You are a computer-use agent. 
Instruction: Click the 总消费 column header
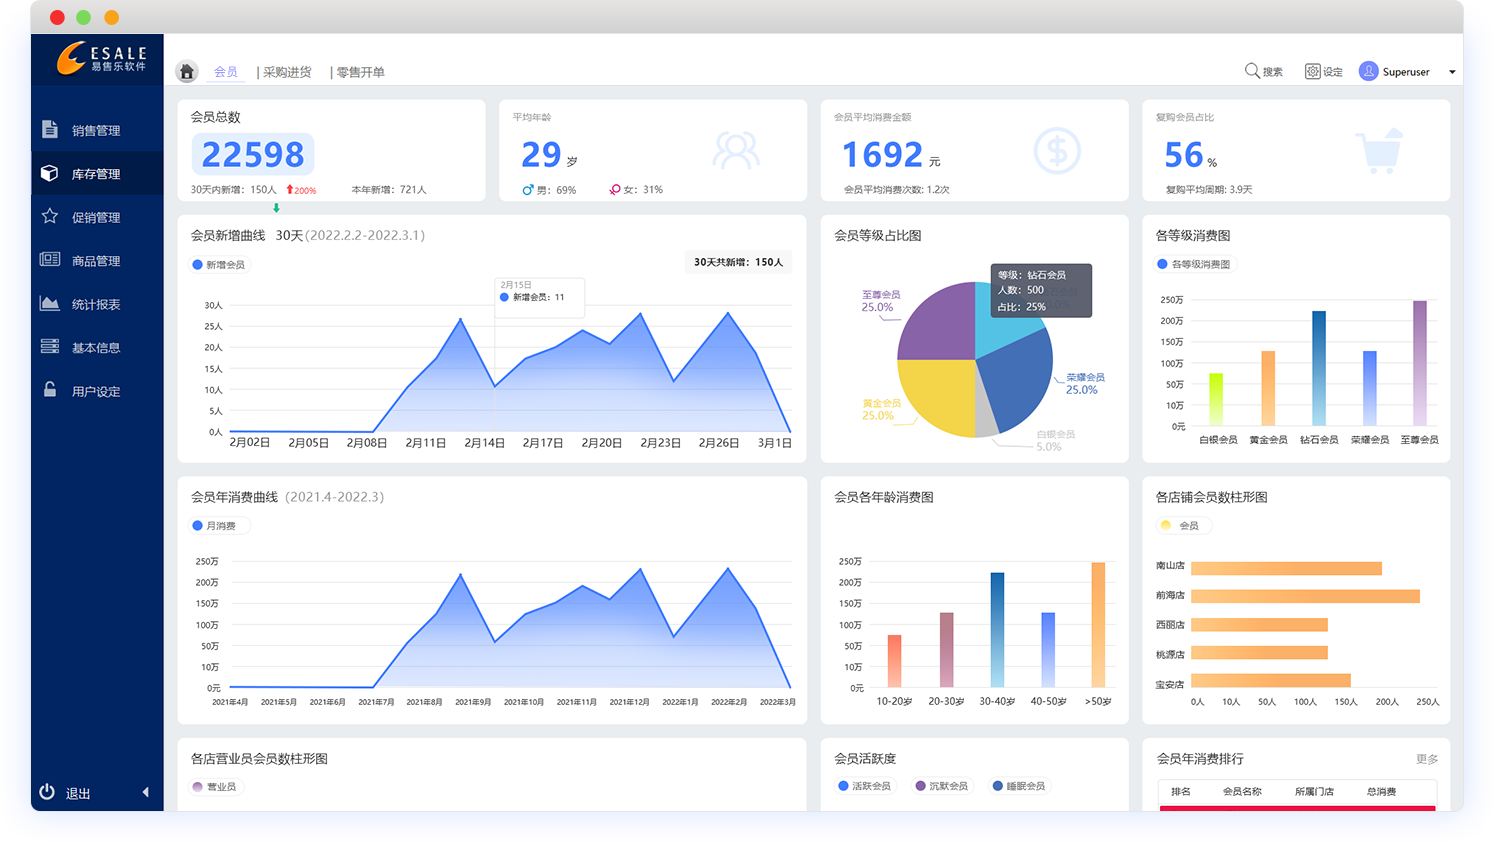(1381, 791)
